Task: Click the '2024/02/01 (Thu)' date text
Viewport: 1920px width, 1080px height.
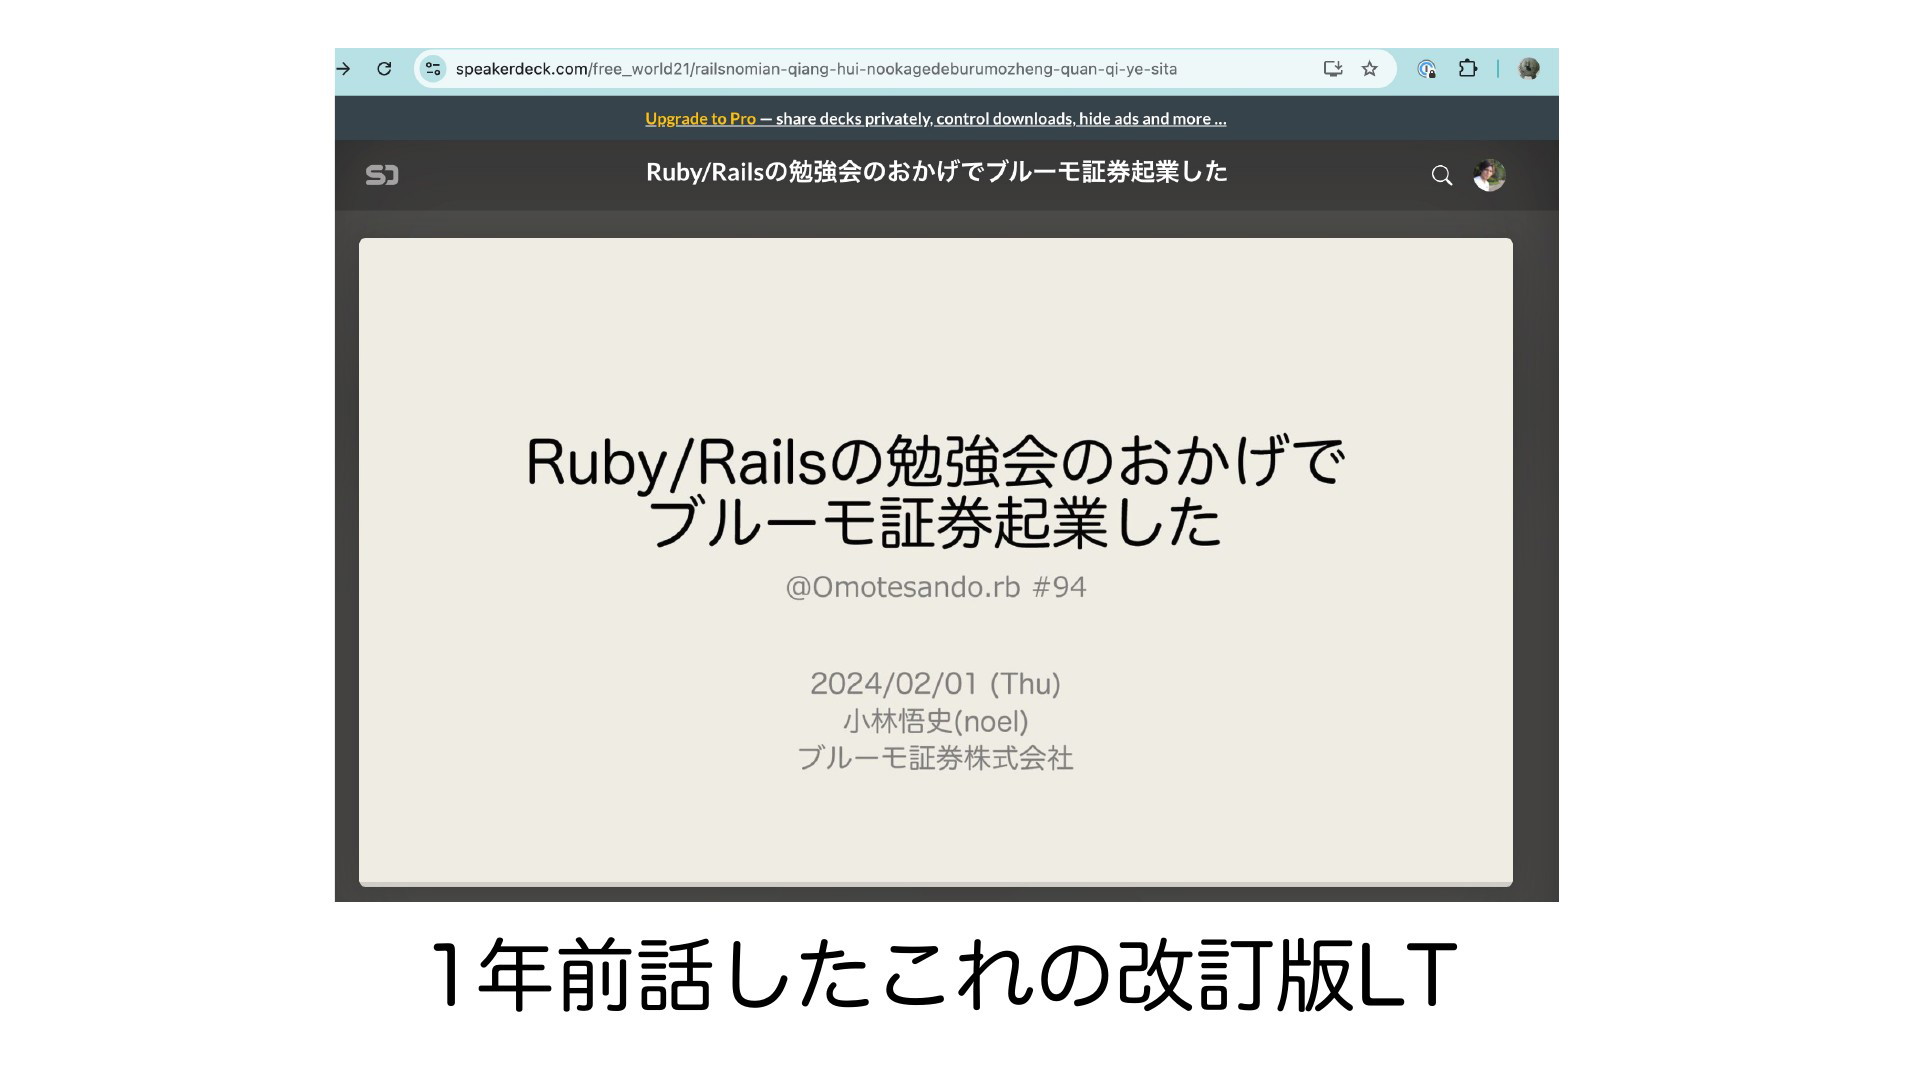Action: coord(935,684)
